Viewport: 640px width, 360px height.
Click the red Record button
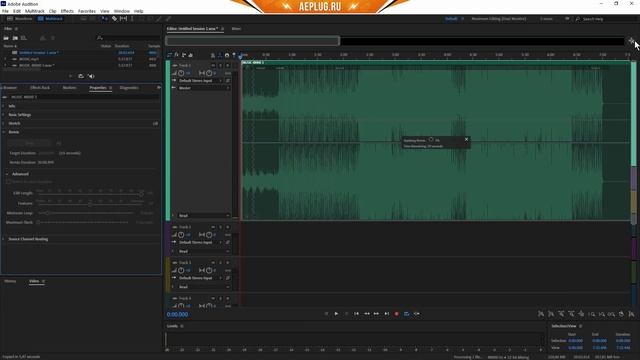[x=396, y=314]
